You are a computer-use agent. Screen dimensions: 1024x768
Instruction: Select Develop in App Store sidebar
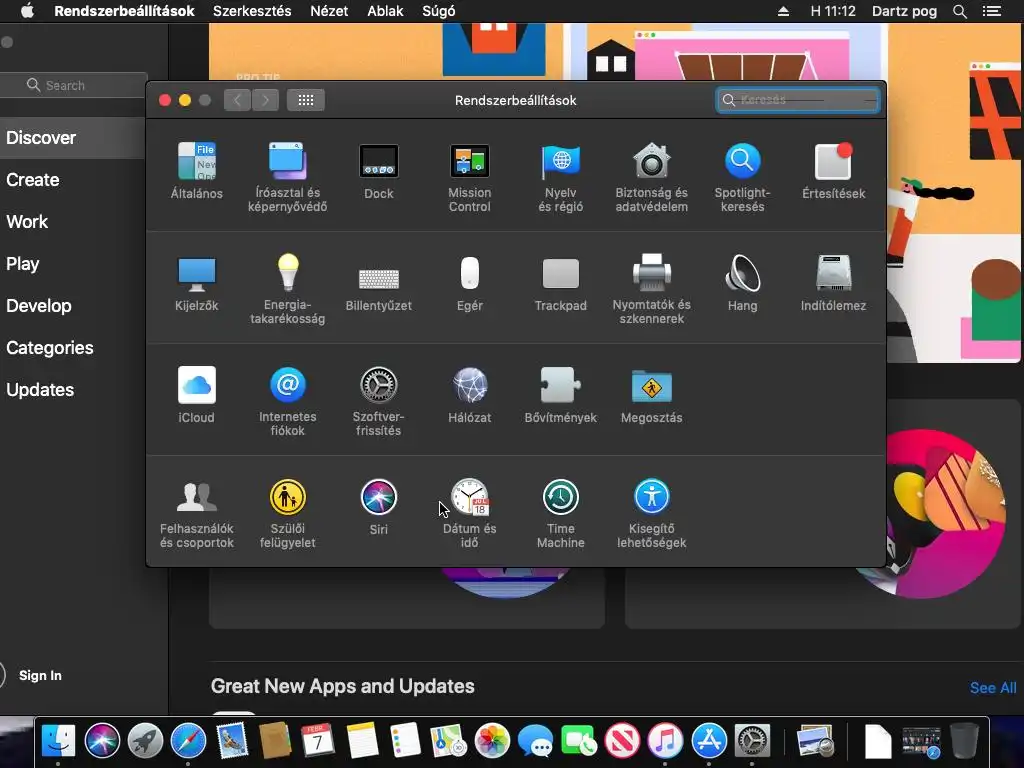click(x=39, y=306)
